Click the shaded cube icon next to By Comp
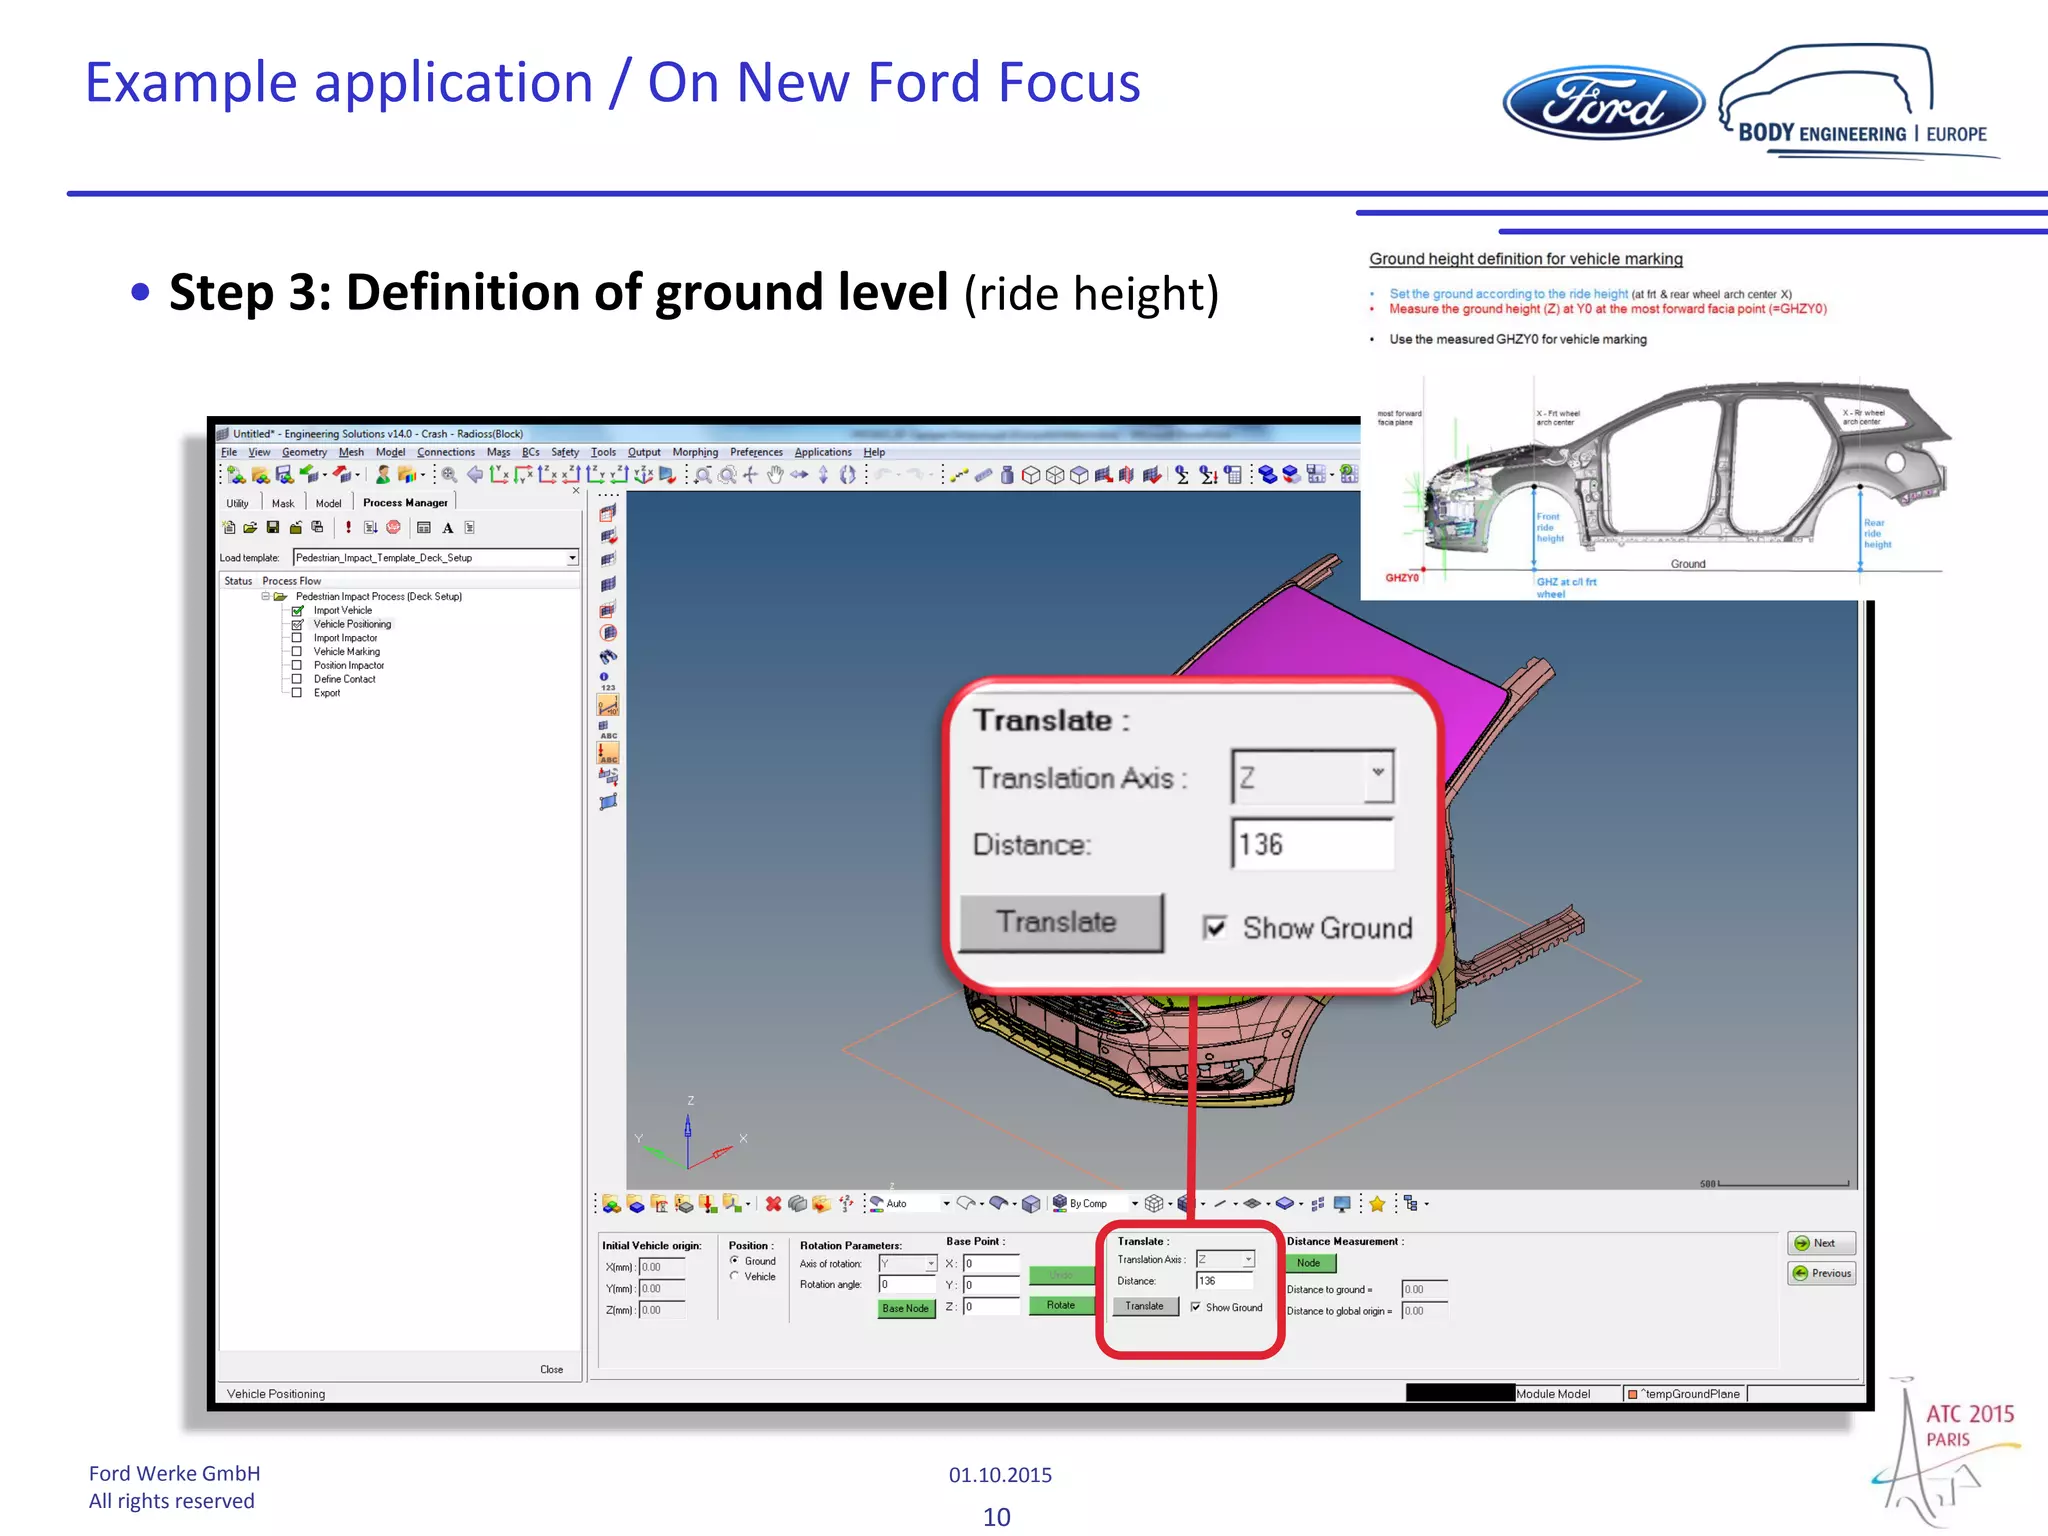The height and width of the screenshot is (1536, 2048). click(x=1031, y=1204)
